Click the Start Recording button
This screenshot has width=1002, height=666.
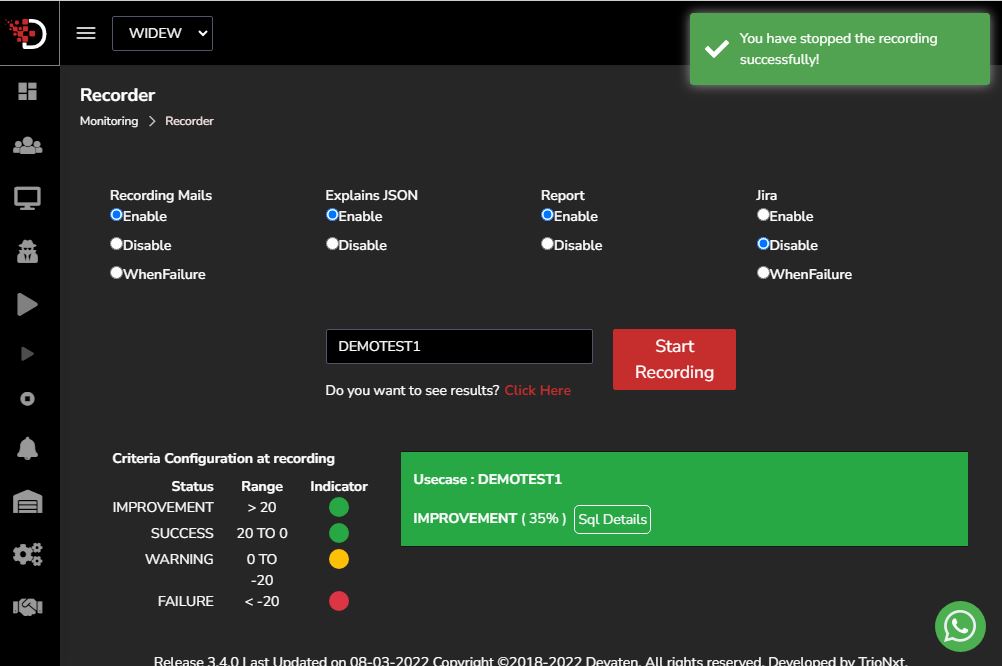(674, 359)
